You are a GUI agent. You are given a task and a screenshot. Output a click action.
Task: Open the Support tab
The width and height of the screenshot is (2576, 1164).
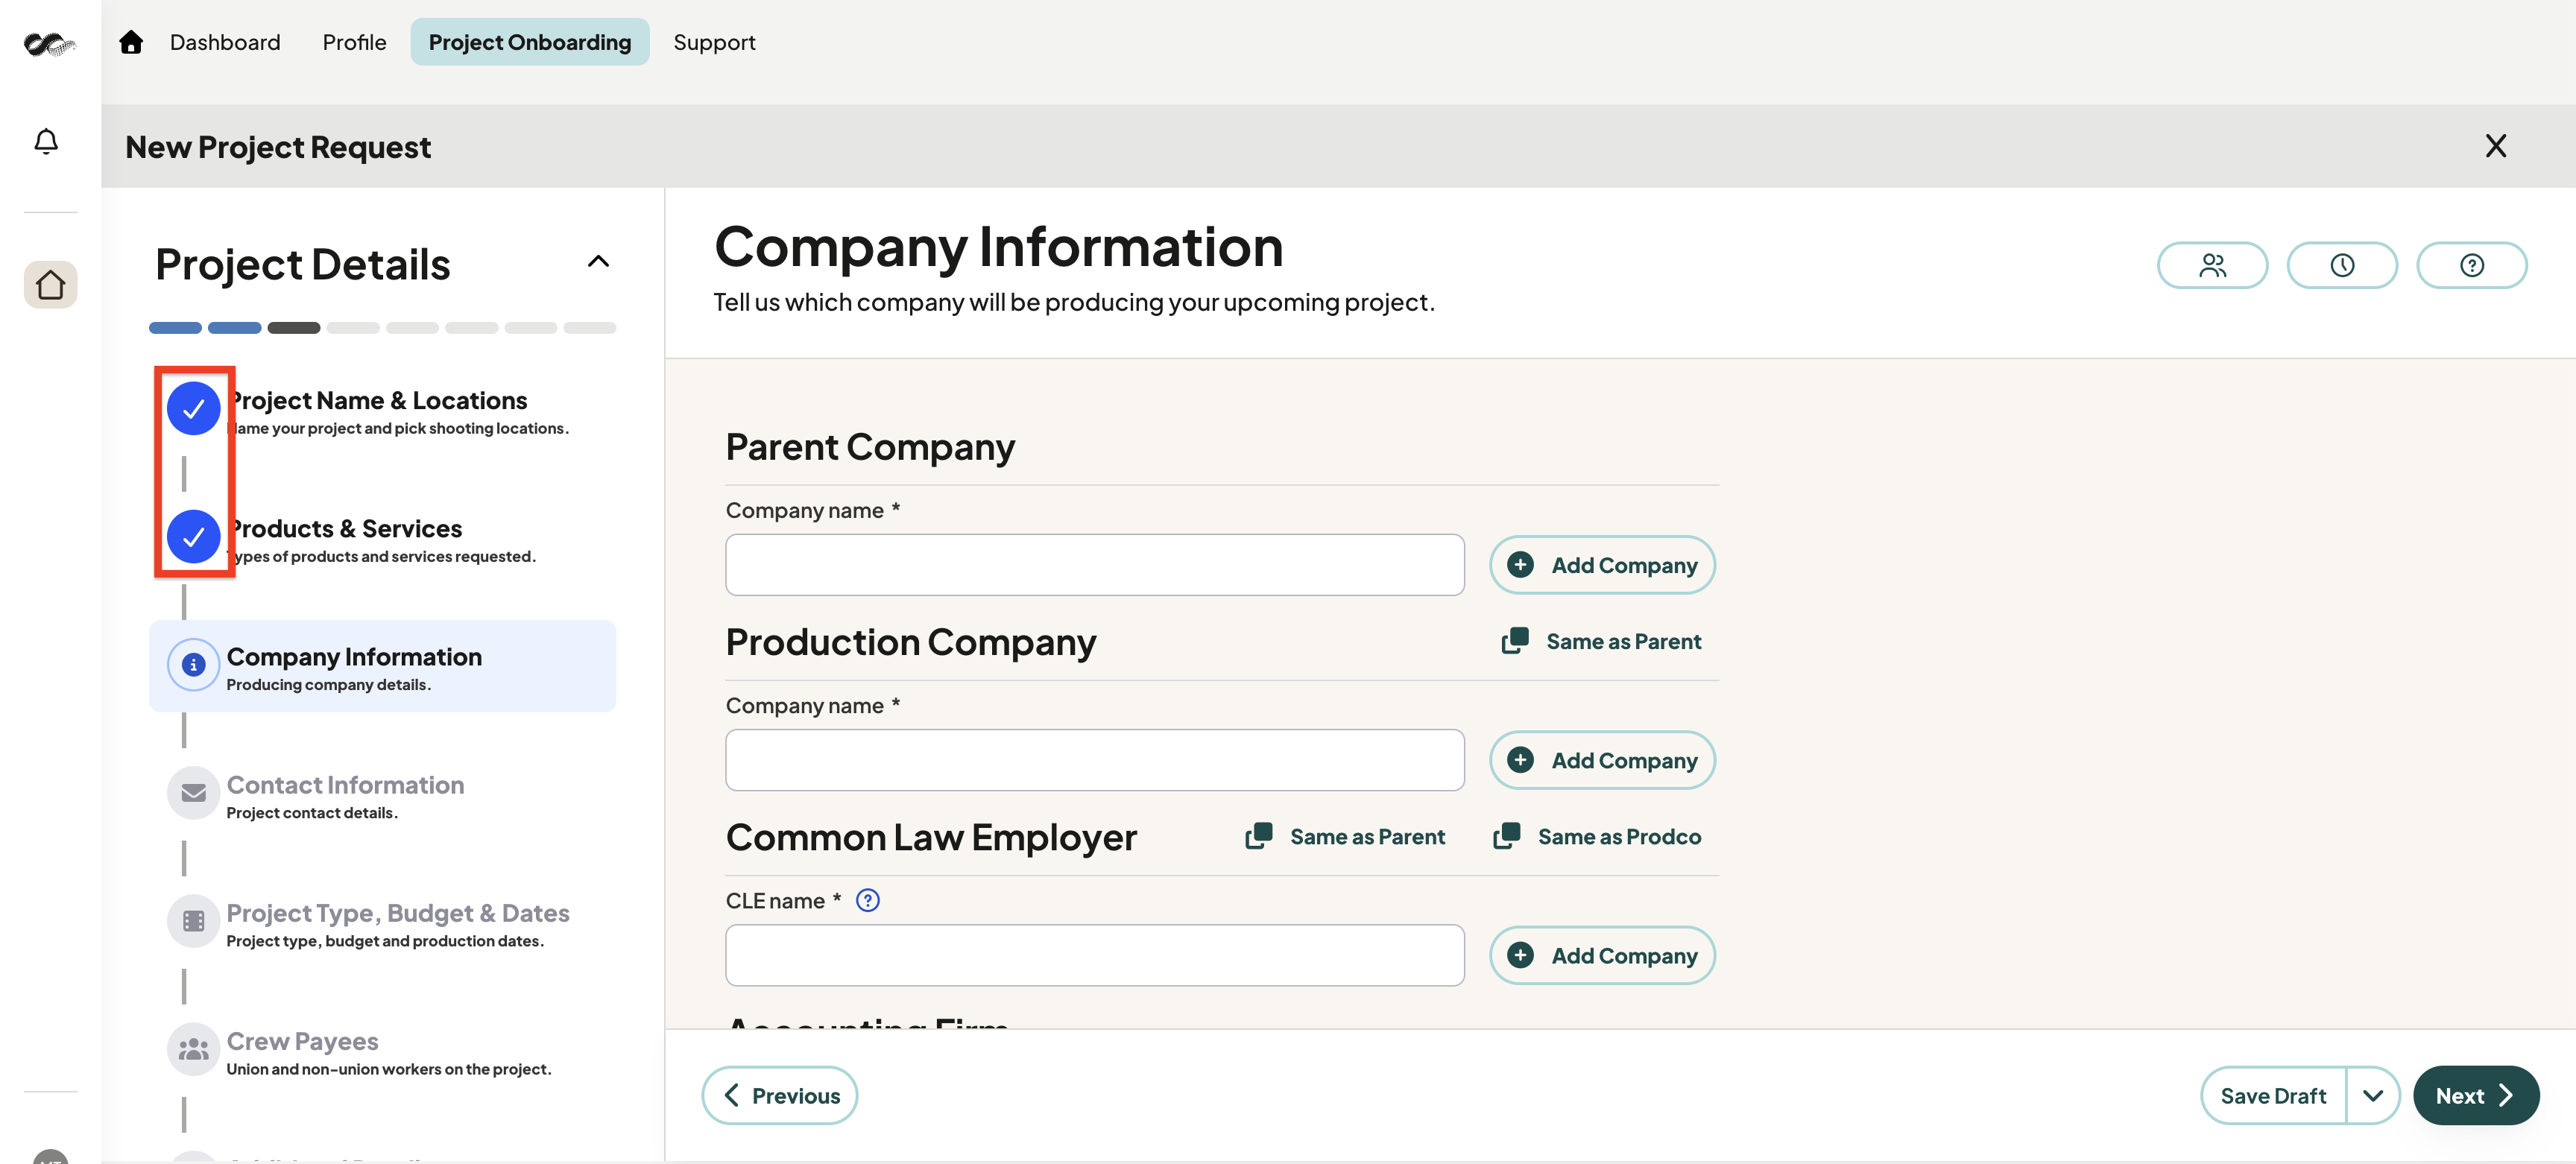pyautogui.click(x=714, y=42)
